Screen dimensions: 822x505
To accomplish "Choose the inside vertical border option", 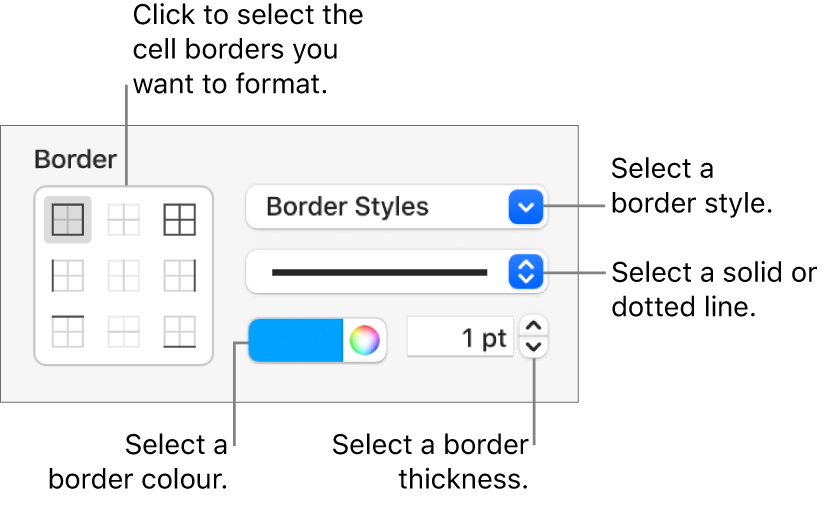I will coord(124,275).
